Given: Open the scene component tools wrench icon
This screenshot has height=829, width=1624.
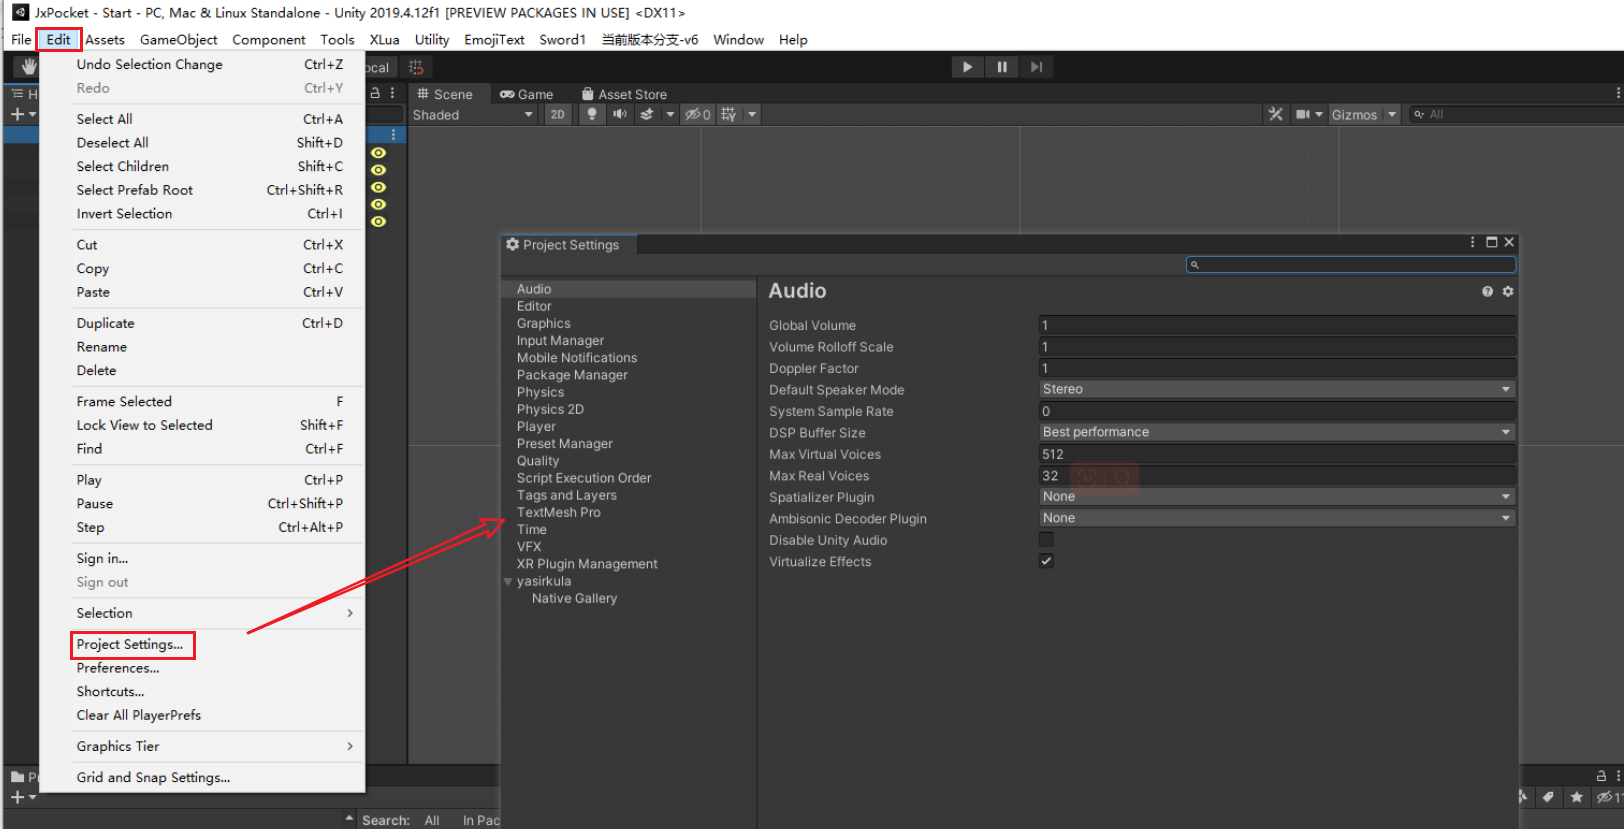Looking at the screenshot, I should point(1275,114).
